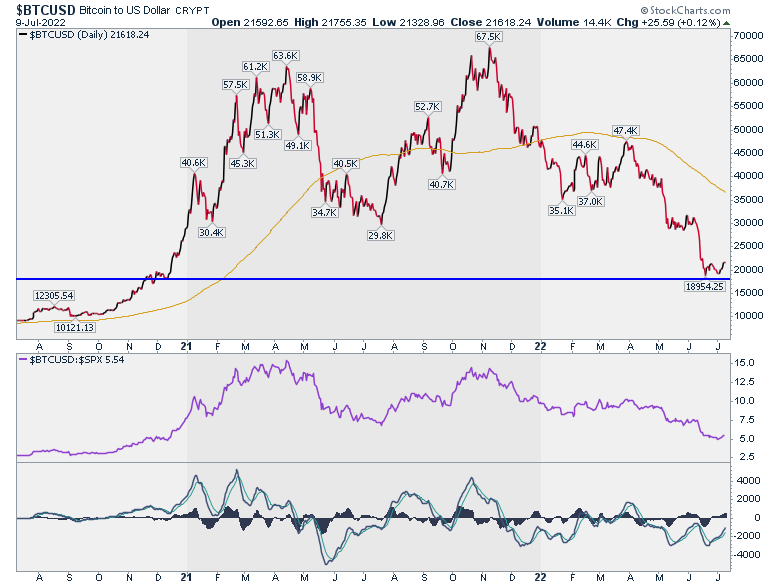This screenshot has width=780, height=586.
Task: Click the '21' year label under the price chart
Action: (186, 346)
